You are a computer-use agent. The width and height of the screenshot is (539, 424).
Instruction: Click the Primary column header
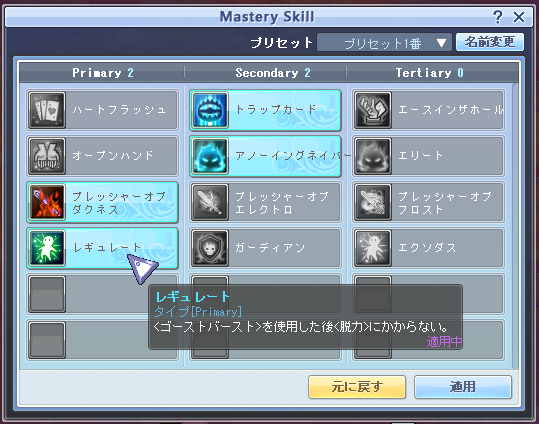102,73
